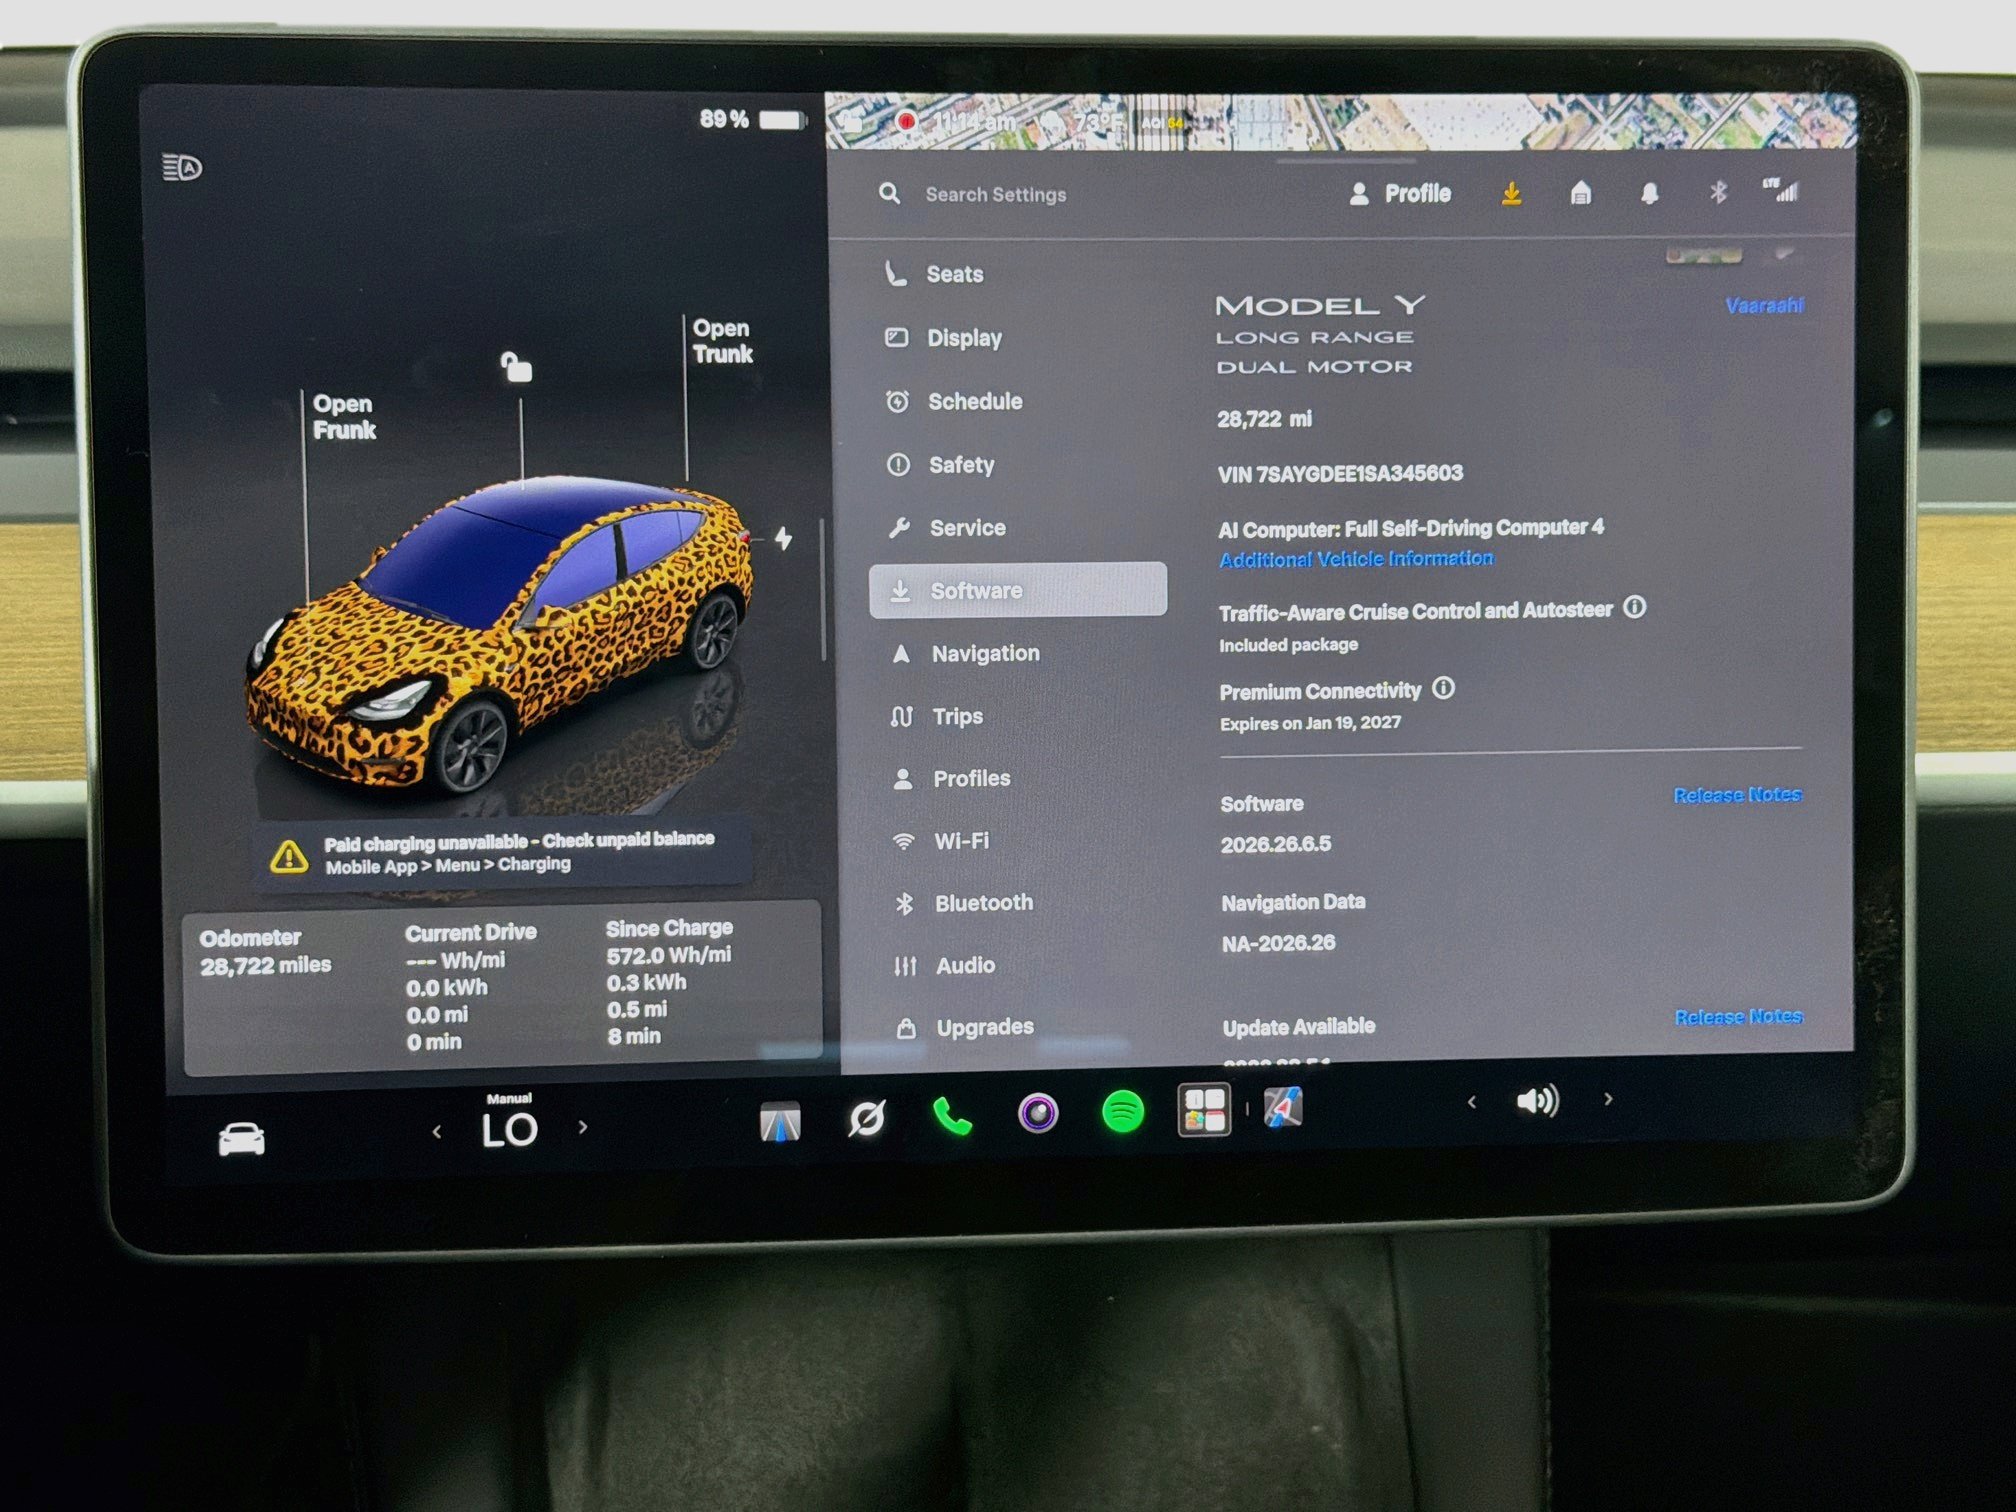Viewport: 2016px width, 1512px height.
Task: Tap the wiper control icon
Action: 866,1117
